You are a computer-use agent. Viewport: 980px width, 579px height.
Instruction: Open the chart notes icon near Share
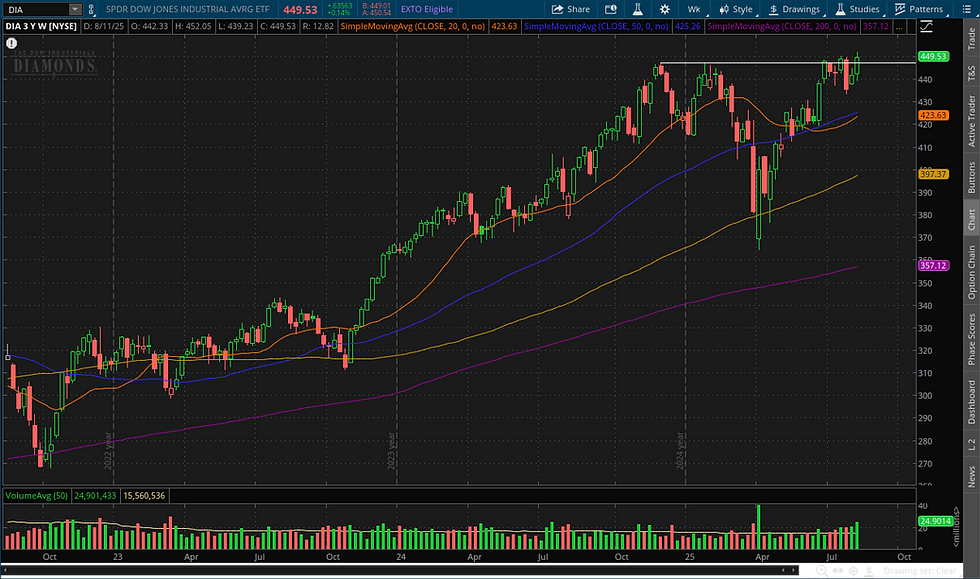(x=611, y=8)
